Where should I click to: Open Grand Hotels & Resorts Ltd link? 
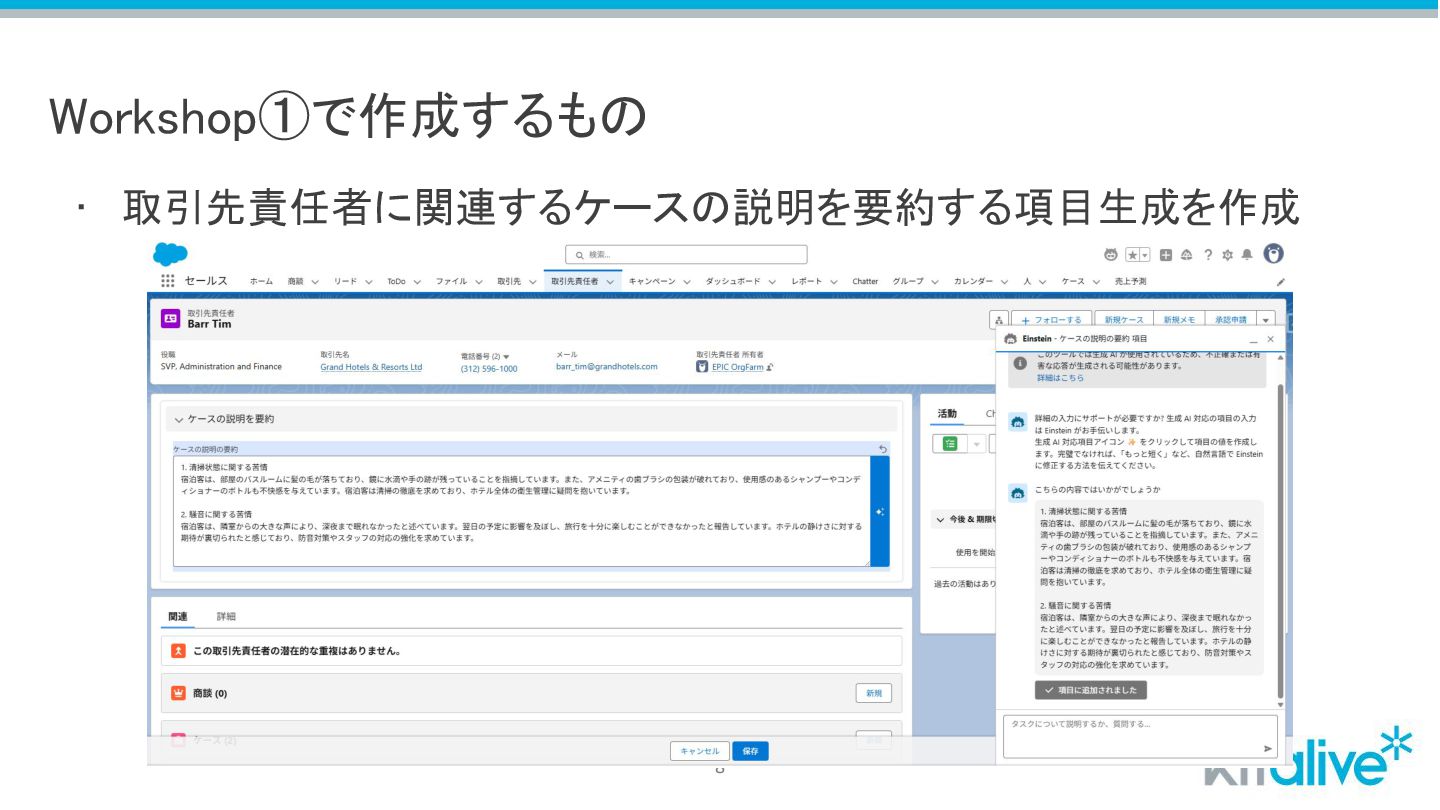tap(371, 367)
